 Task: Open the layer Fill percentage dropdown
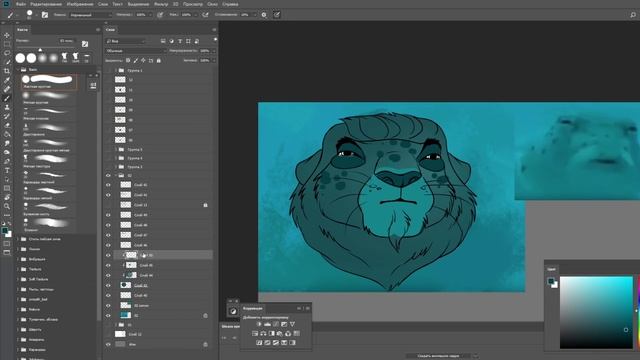(x=214, y=60)
